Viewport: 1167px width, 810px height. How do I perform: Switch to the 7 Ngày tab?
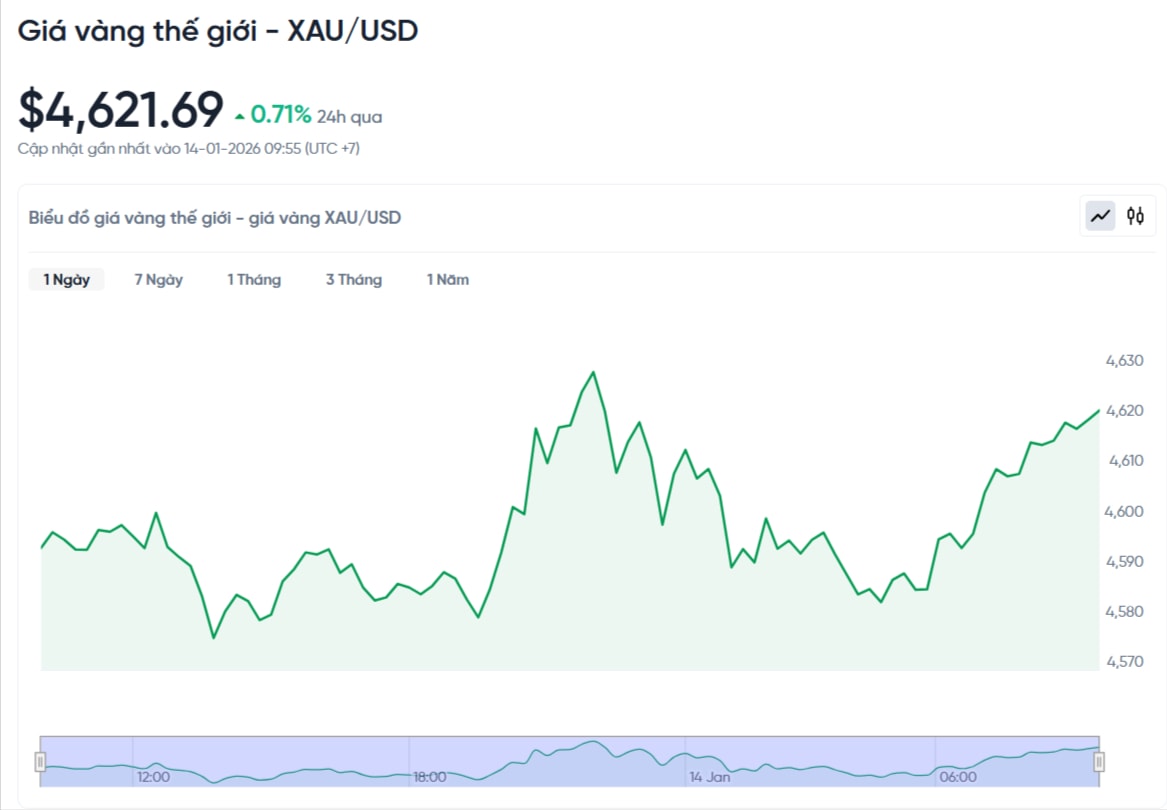(157, 280)
